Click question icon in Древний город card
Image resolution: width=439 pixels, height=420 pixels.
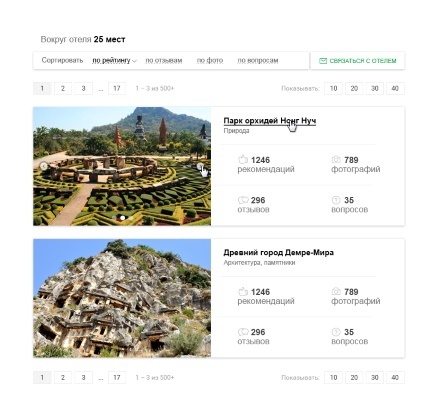click(x=336, y=332)
